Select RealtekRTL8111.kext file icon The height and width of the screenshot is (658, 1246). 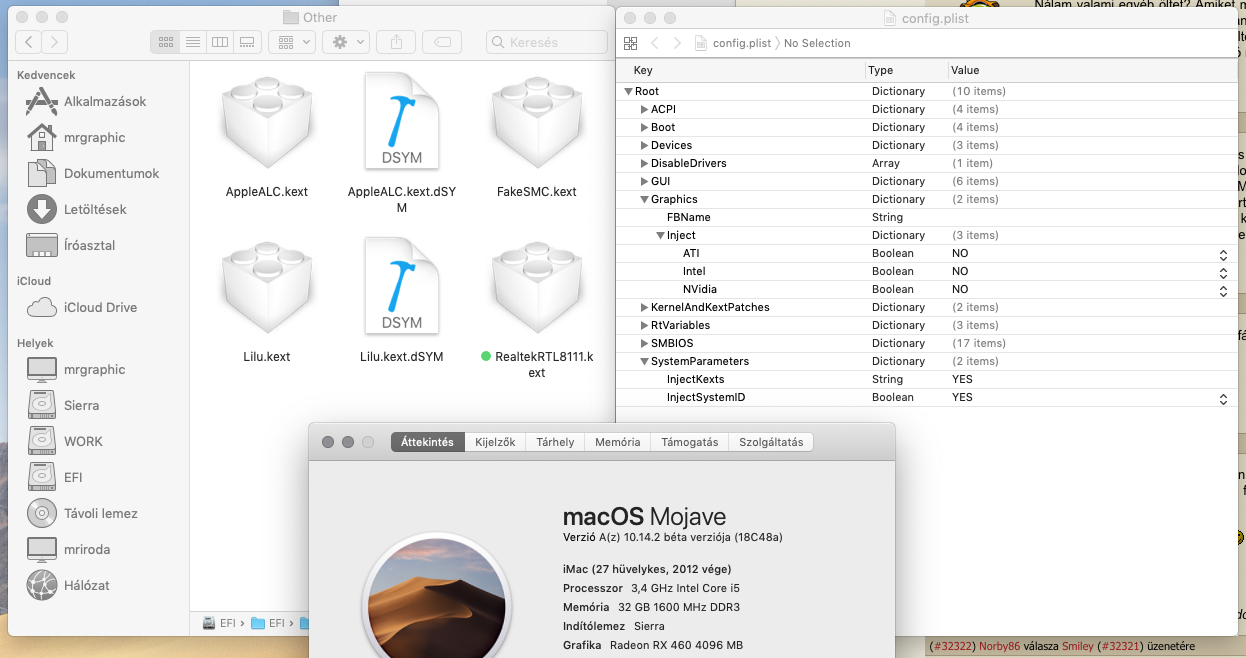click(x=536, y=285)
